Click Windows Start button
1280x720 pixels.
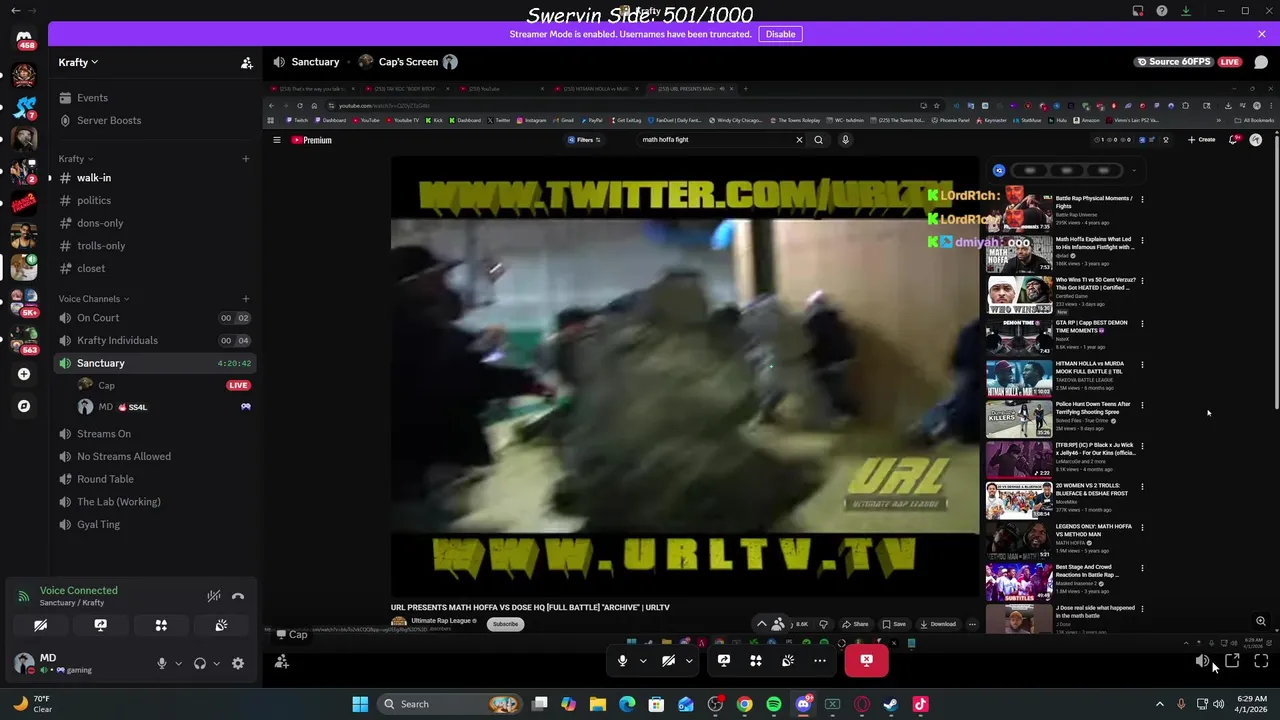pyautogui.click(x=360, y=704)
